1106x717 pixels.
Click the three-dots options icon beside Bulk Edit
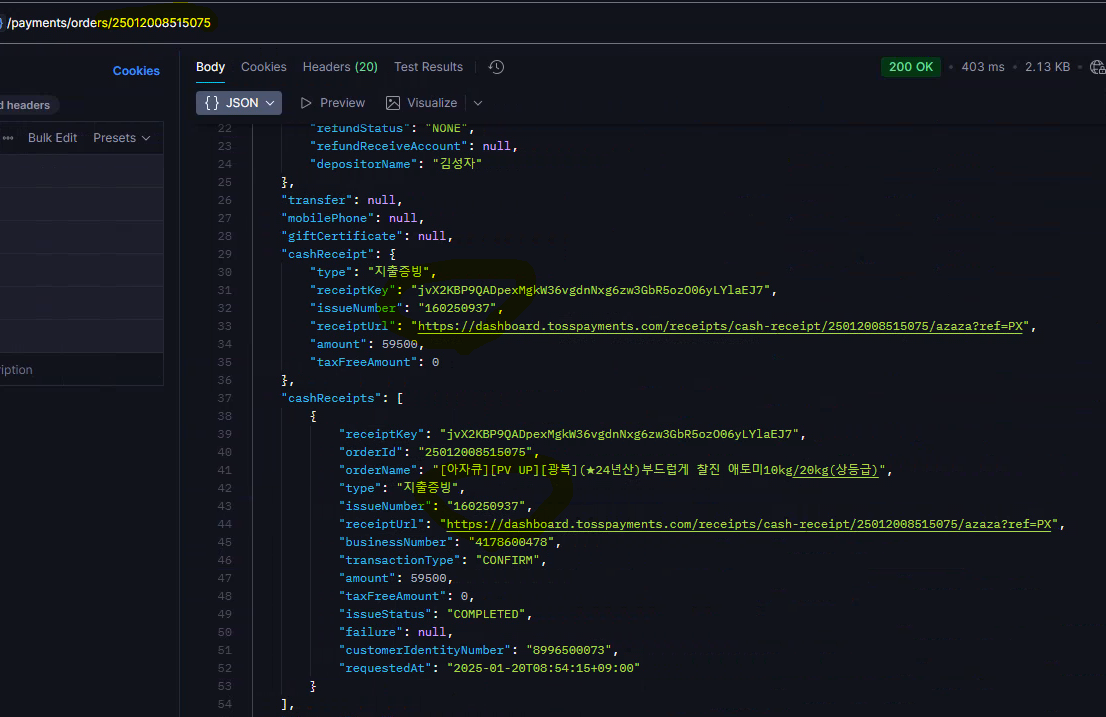8,138
